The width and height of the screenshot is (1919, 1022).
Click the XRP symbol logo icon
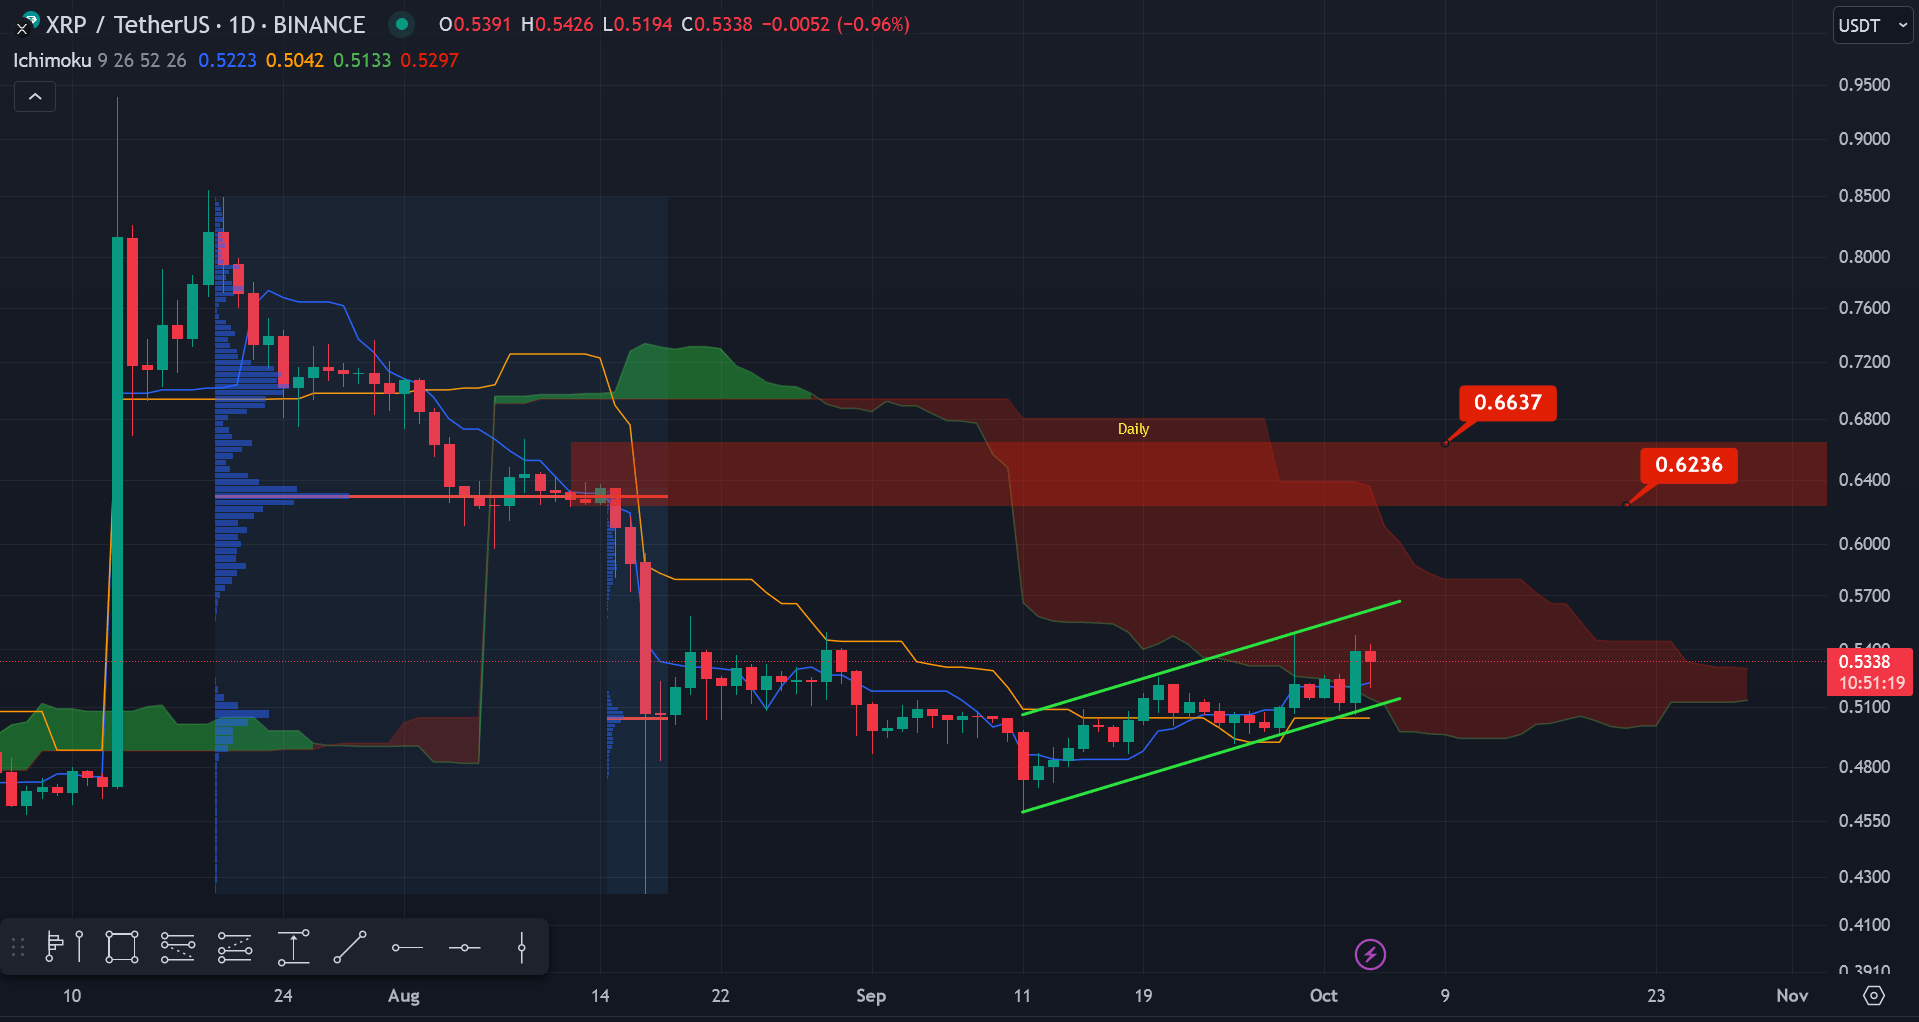28,23
